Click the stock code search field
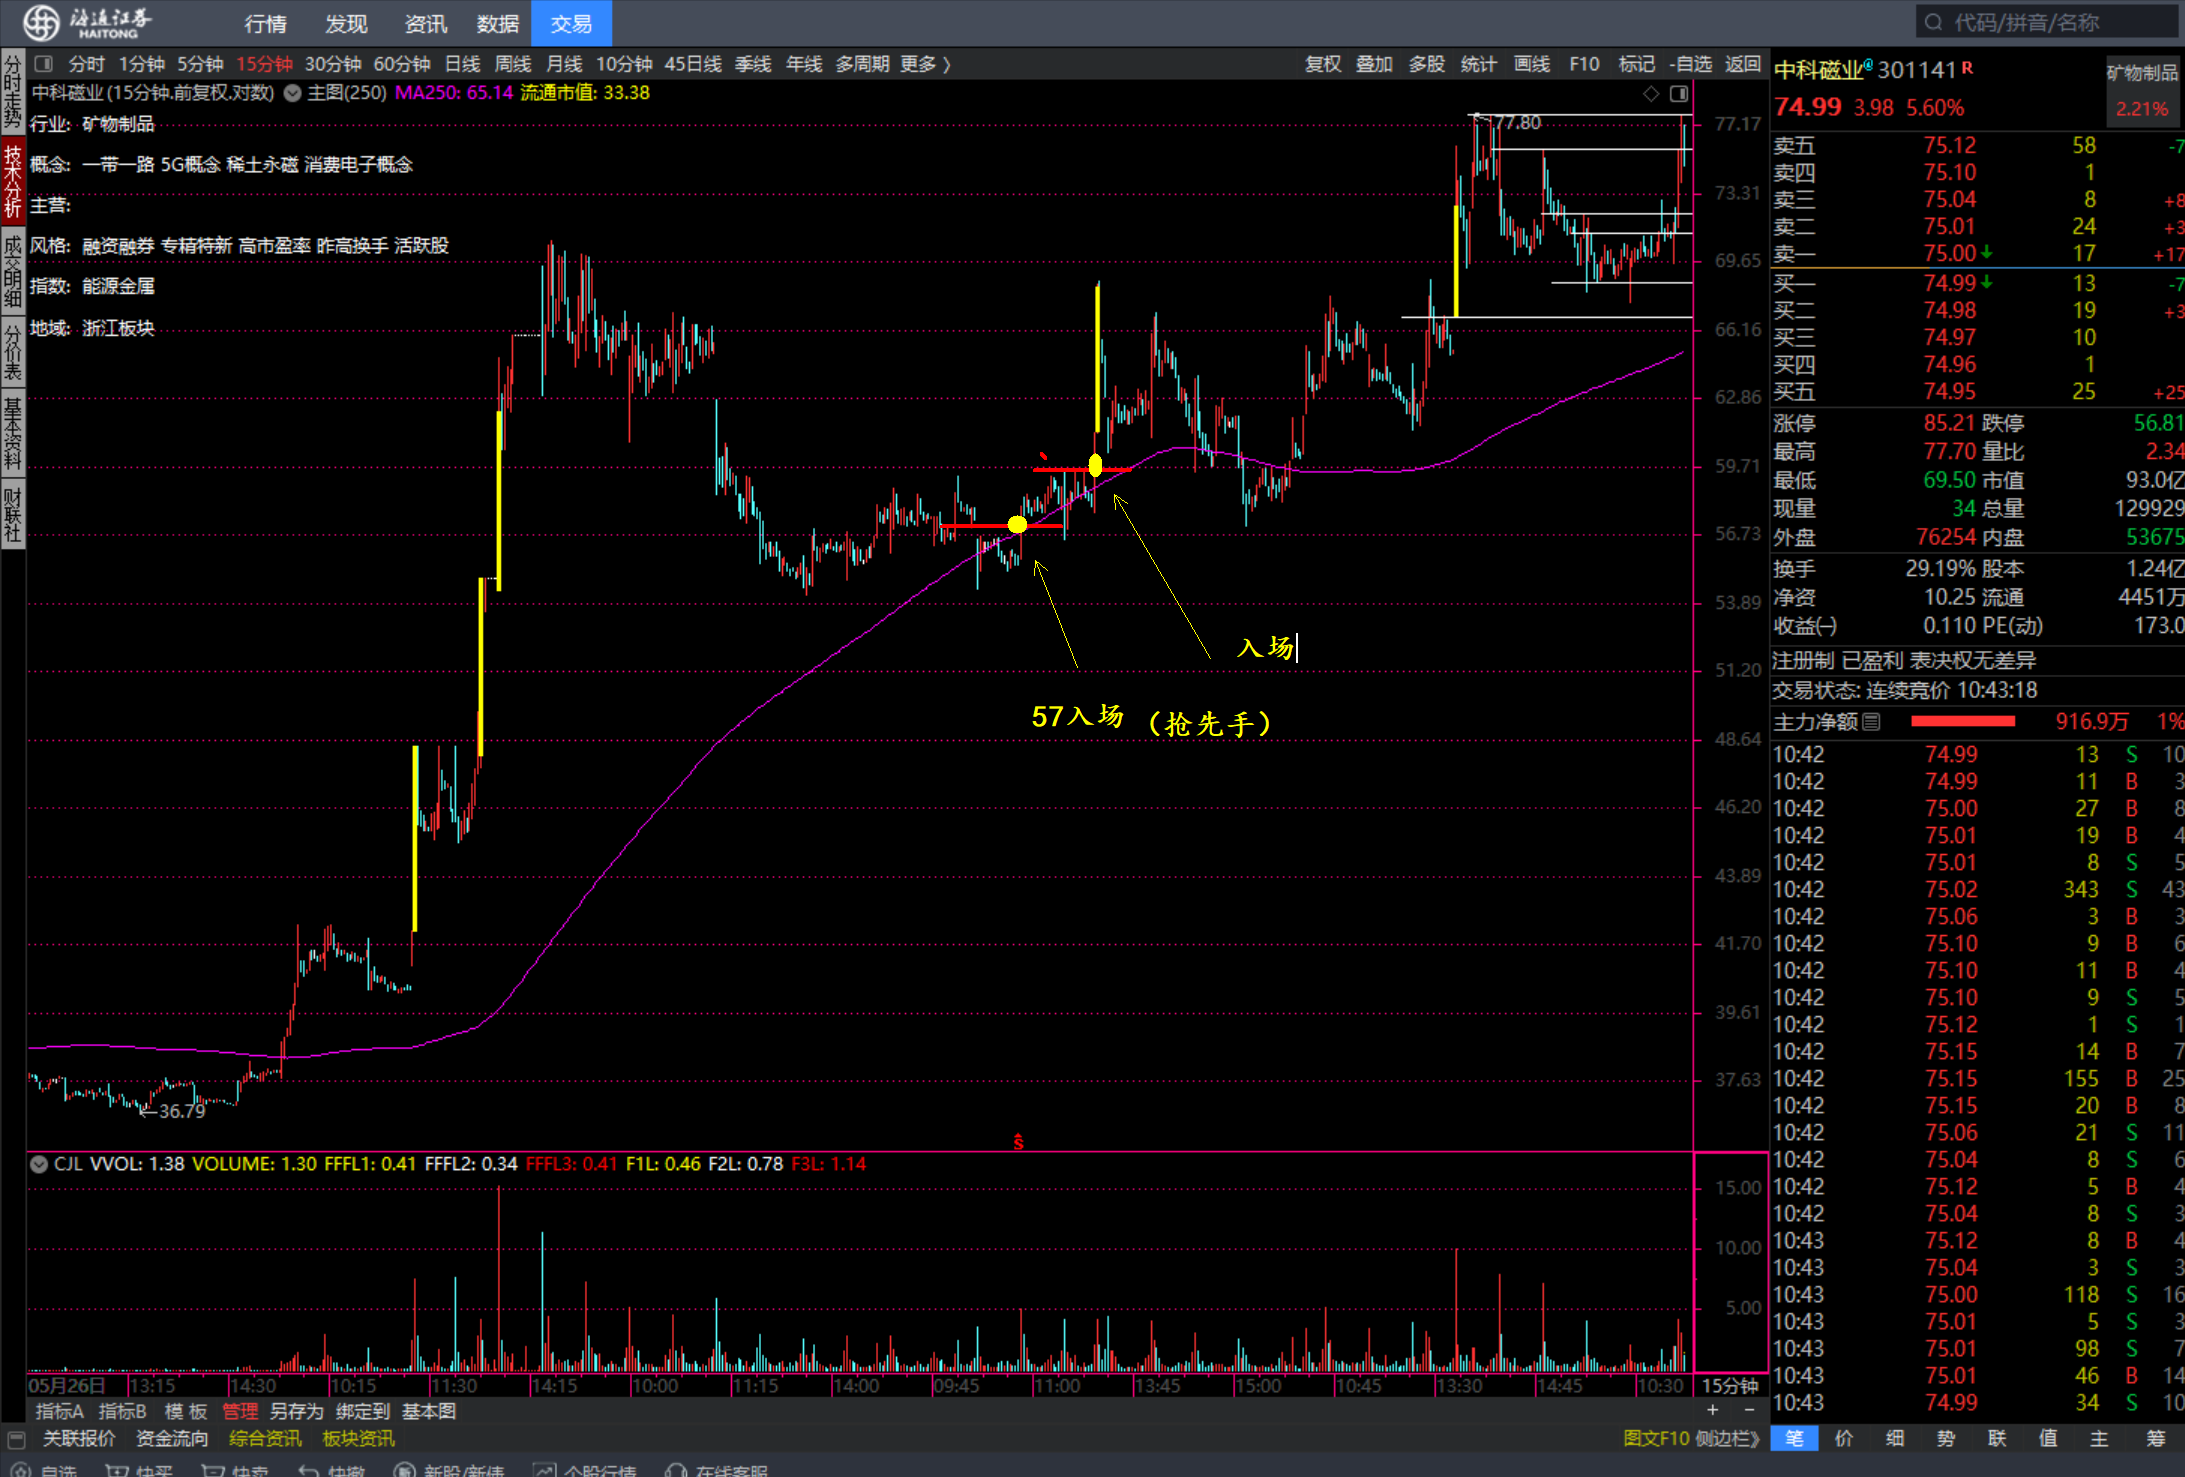The image size is (2185, 1477). [x=2047, y=22]
